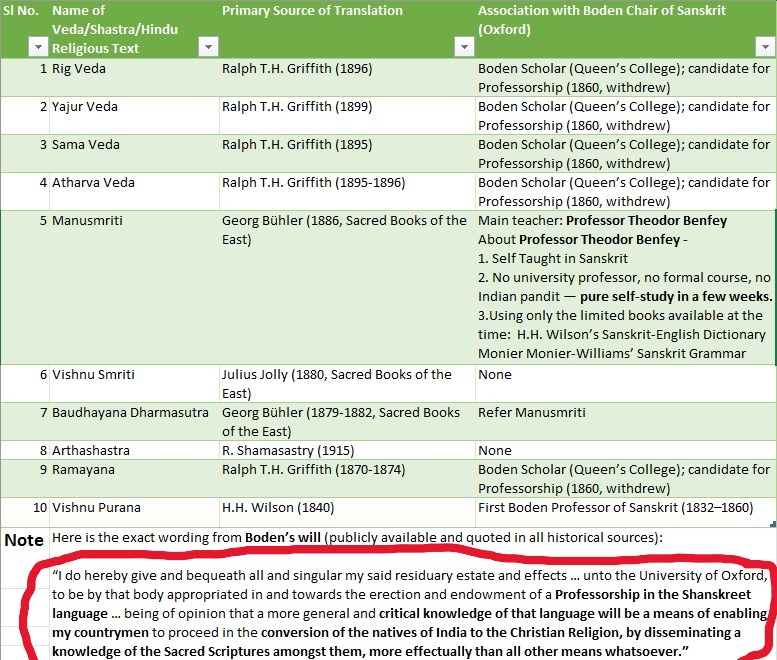This screenshot has width=777, height=660.
Task: Click the Note label cell
Action: pos(25,540)
